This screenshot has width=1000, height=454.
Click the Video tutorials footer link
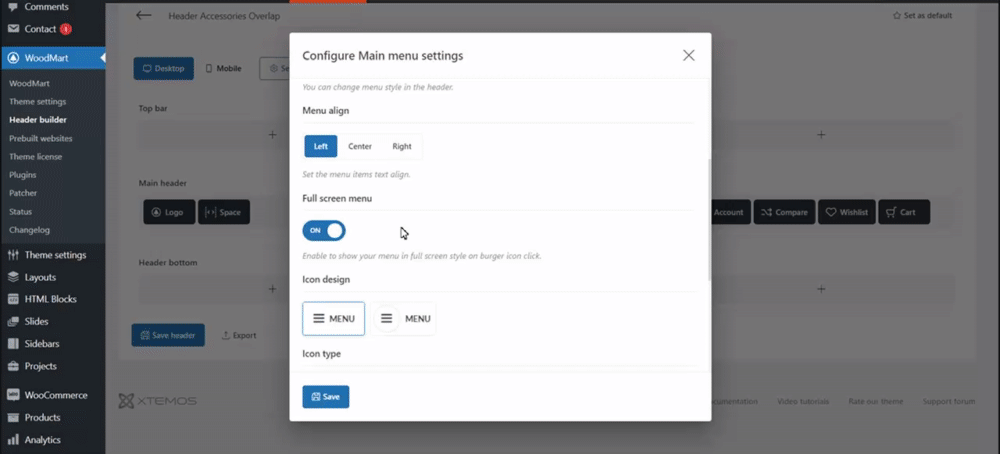[803, 401]
